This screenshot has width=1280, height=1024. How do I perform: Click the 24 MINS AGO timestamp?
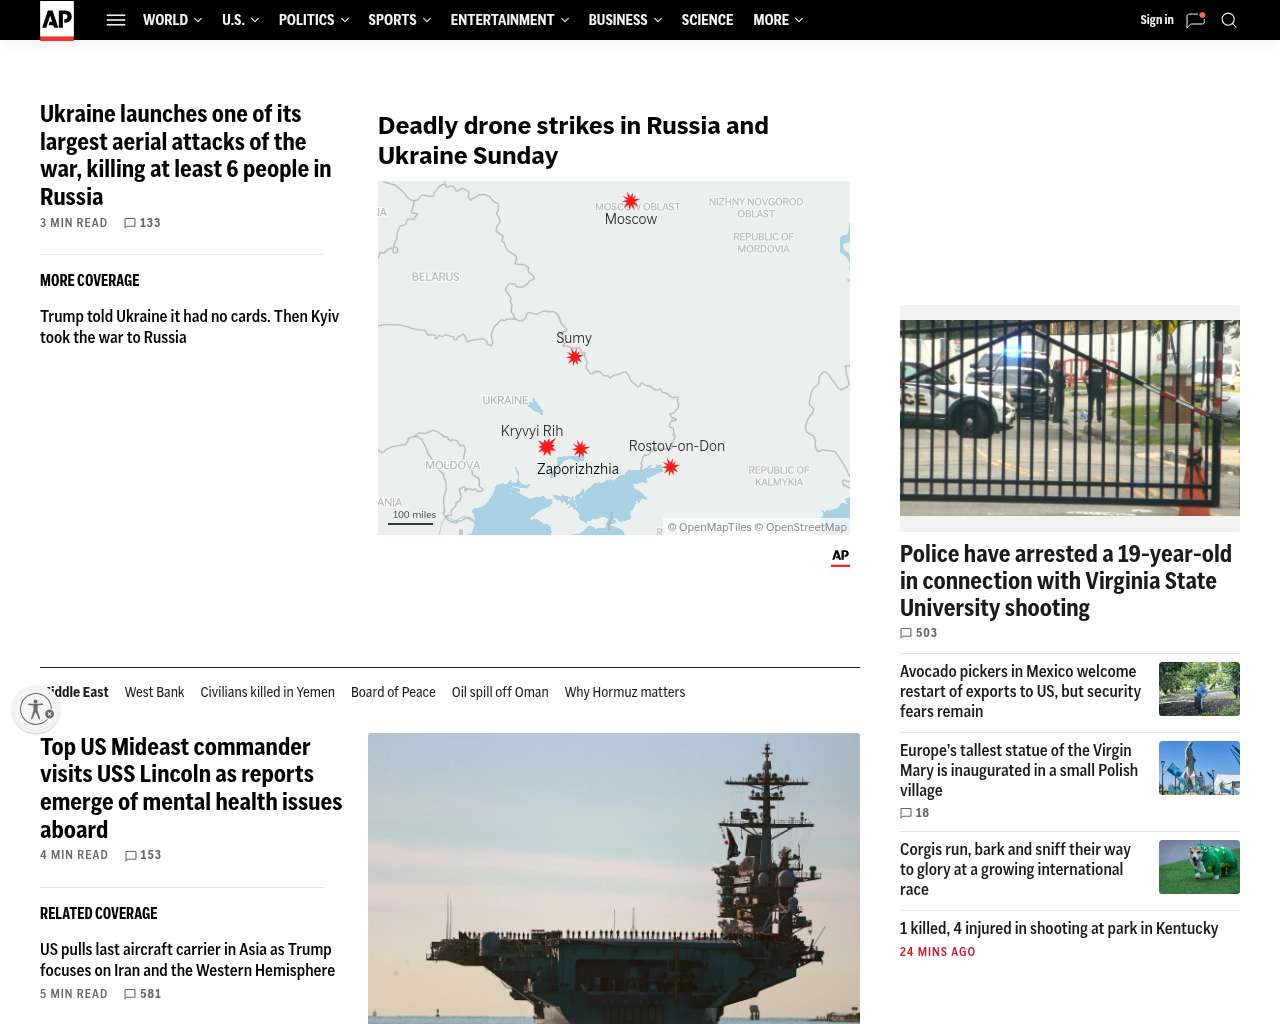pos(938,952)
